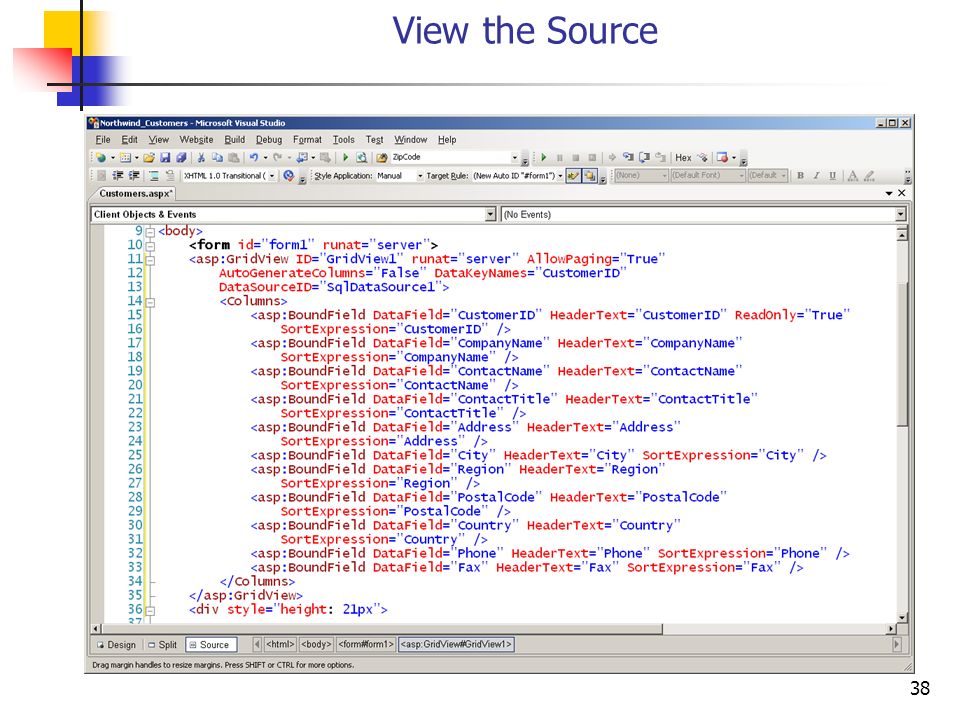Toggle Hex display in the debug toolbar
The image size is (960, 720).
(x=683, y=158)
